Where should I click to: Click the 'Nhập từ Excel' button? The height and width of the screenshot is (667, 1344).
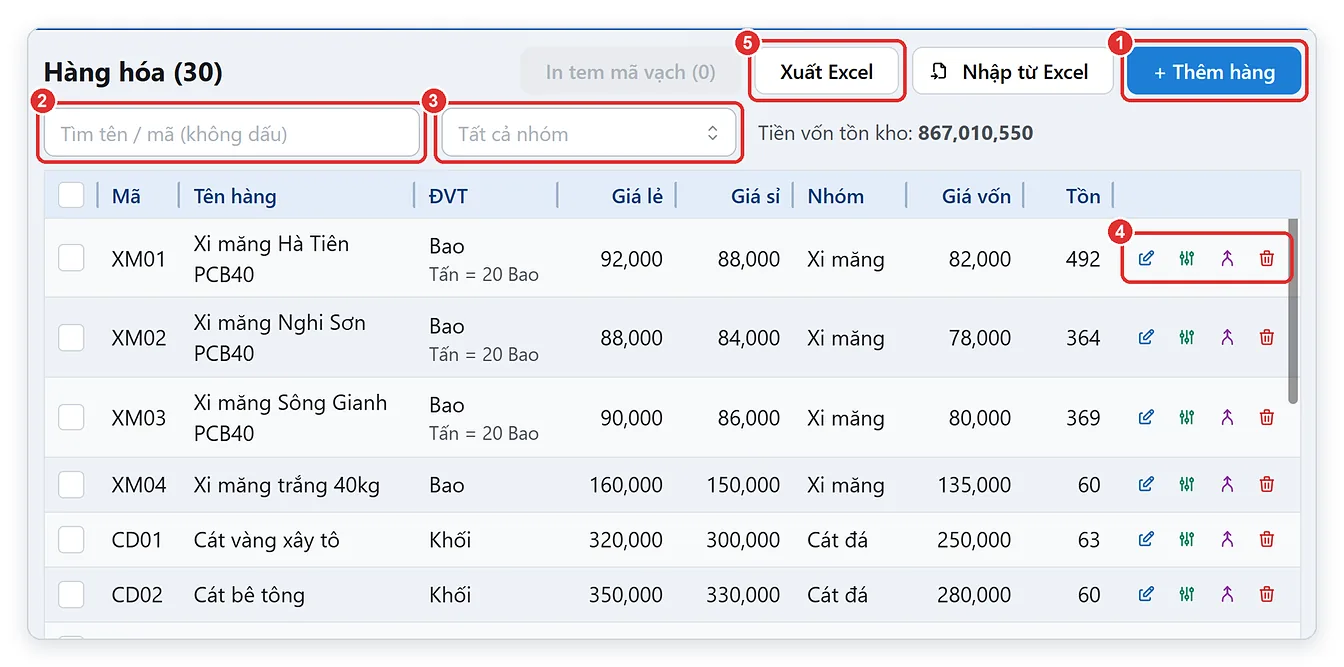click(x=1012, y=72)
